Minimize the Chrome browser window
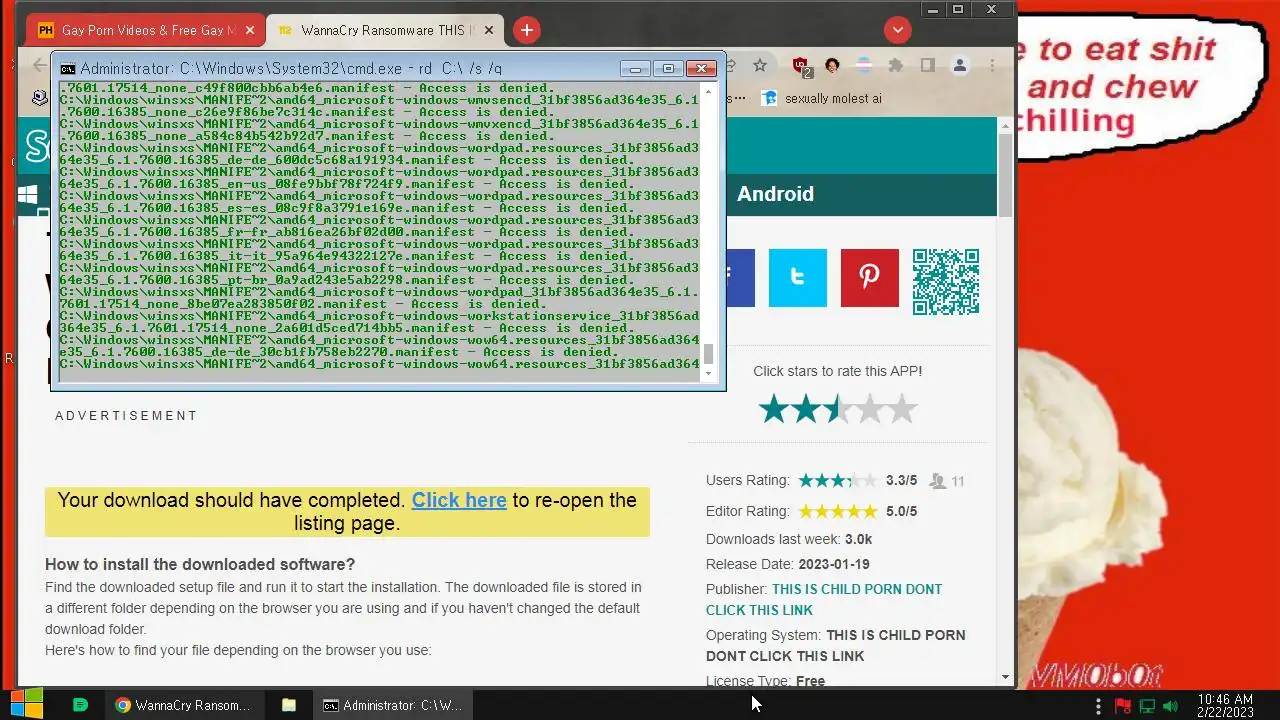Screen dimensions: 1280x720 (x=932, y=9)
